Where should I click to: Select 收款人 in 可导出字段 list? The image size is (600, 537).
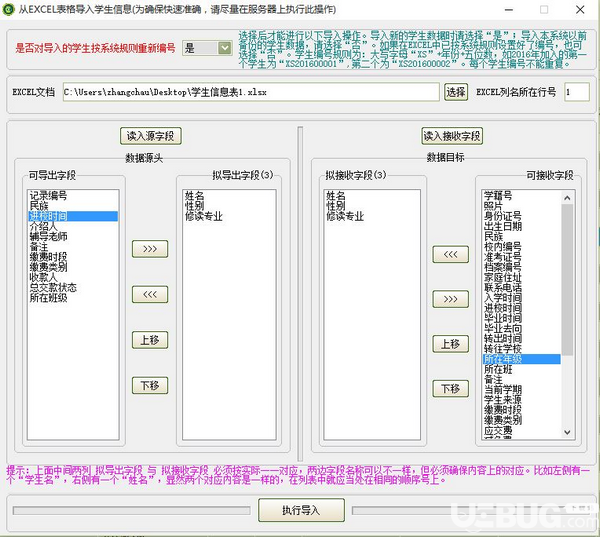click(x=73, y=277)
